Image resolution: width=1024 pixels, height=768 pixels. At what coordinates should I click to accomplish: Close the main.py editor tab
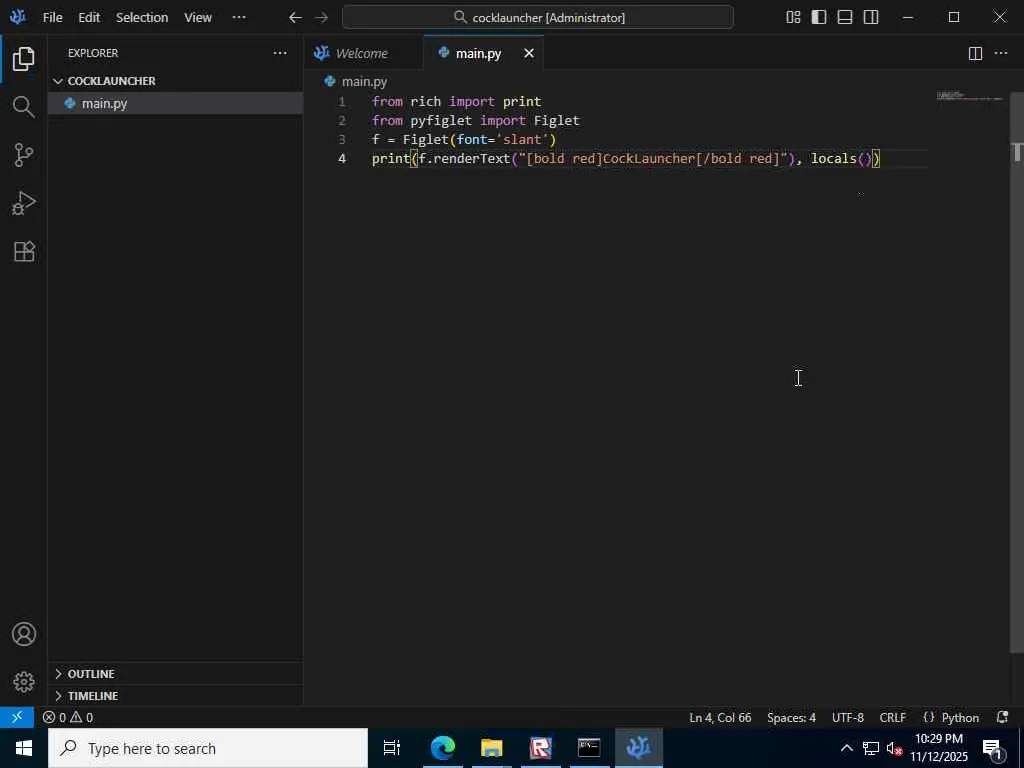pyautogui.click(x=529, y=54)
